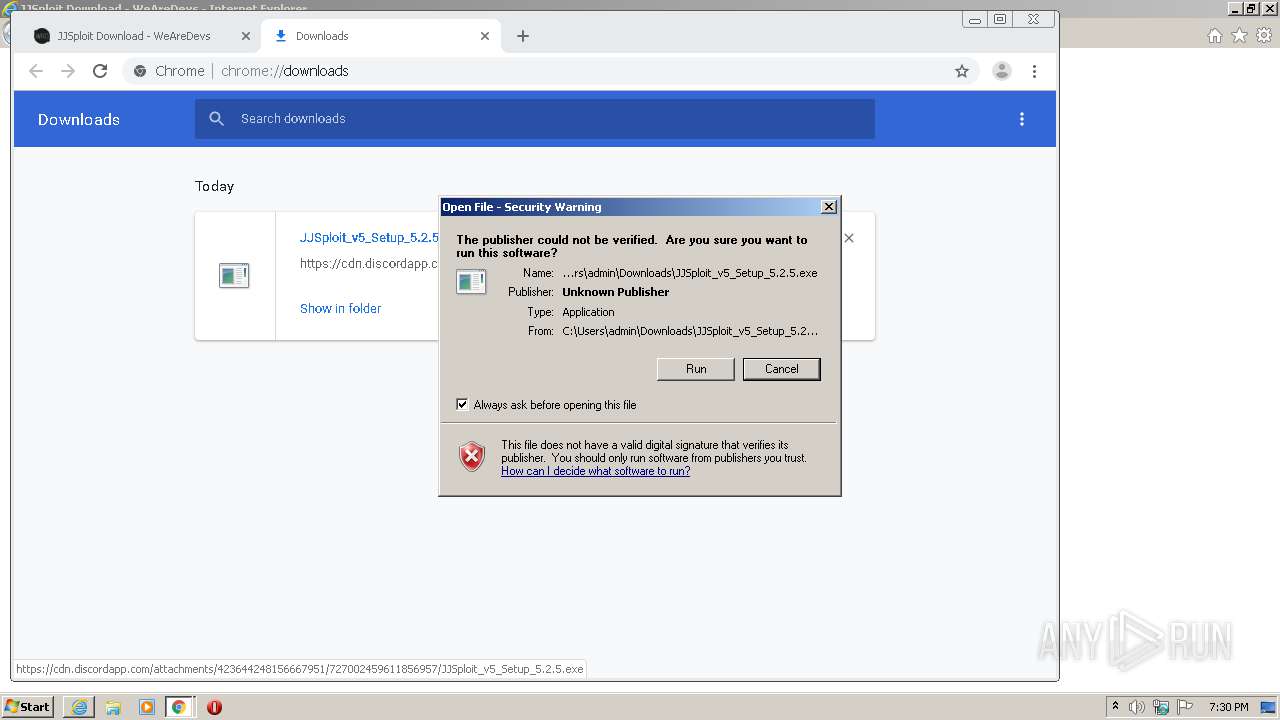This screenshot has width=1280, height=720.
Task: Close the JJSploit Download tab
Action: [x=245, y=36]
